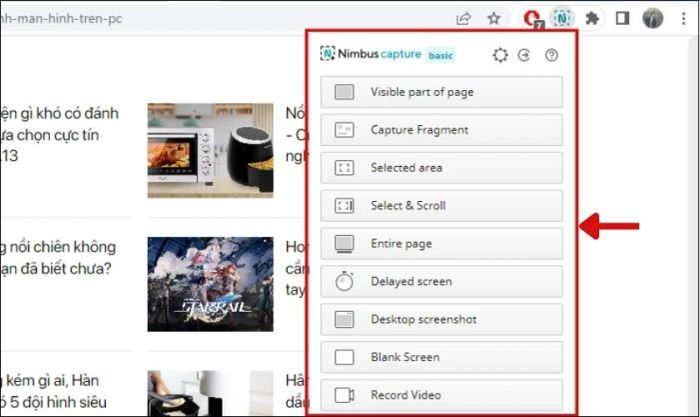Take a Desktop screenshot
The width and height of the screenshot is (700, 417).
(x=442, y=320)
